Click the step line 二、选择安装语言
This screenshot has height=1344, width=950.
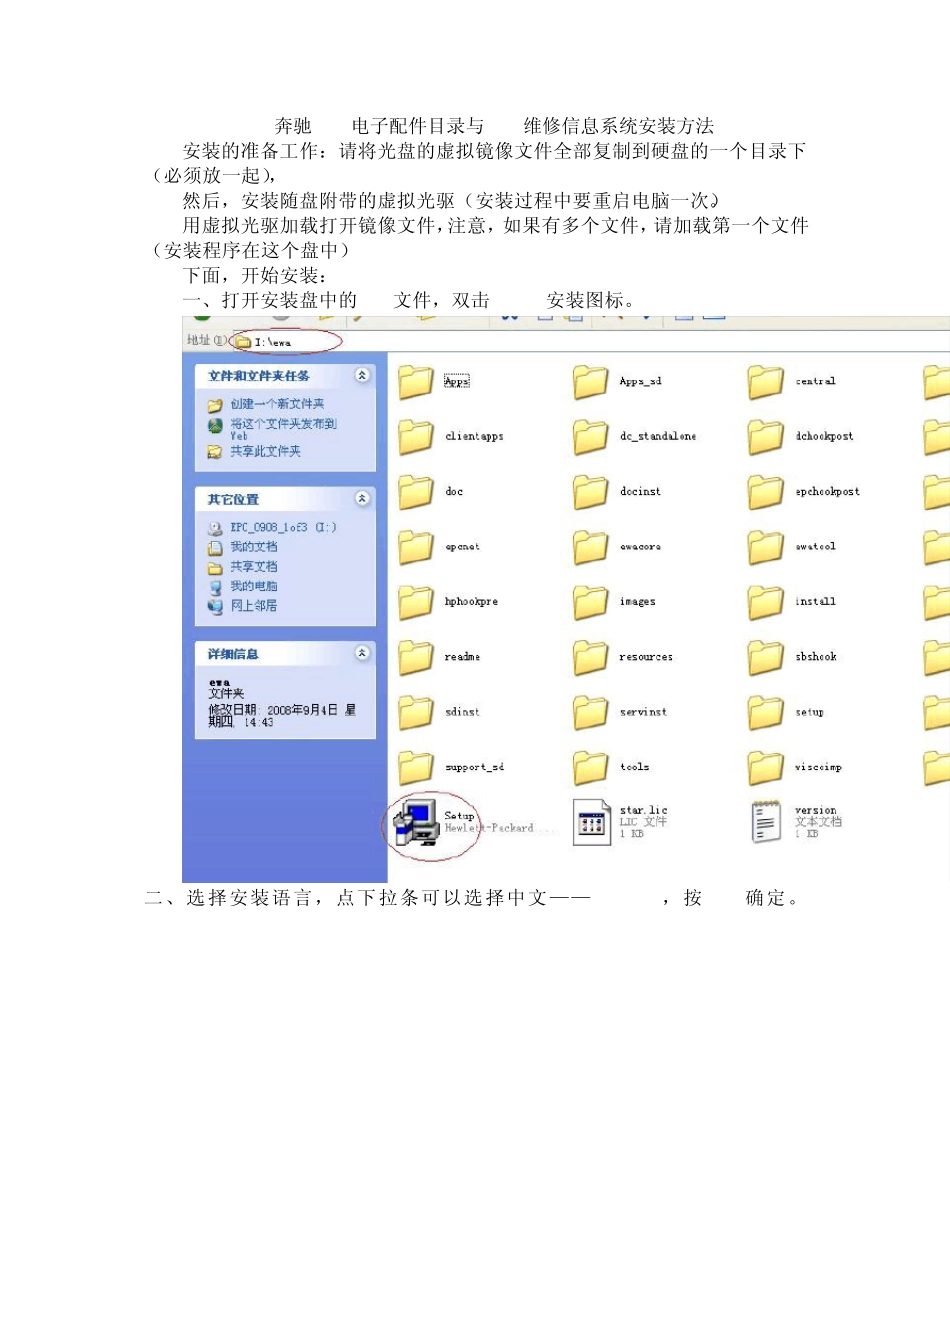point(472,898)
